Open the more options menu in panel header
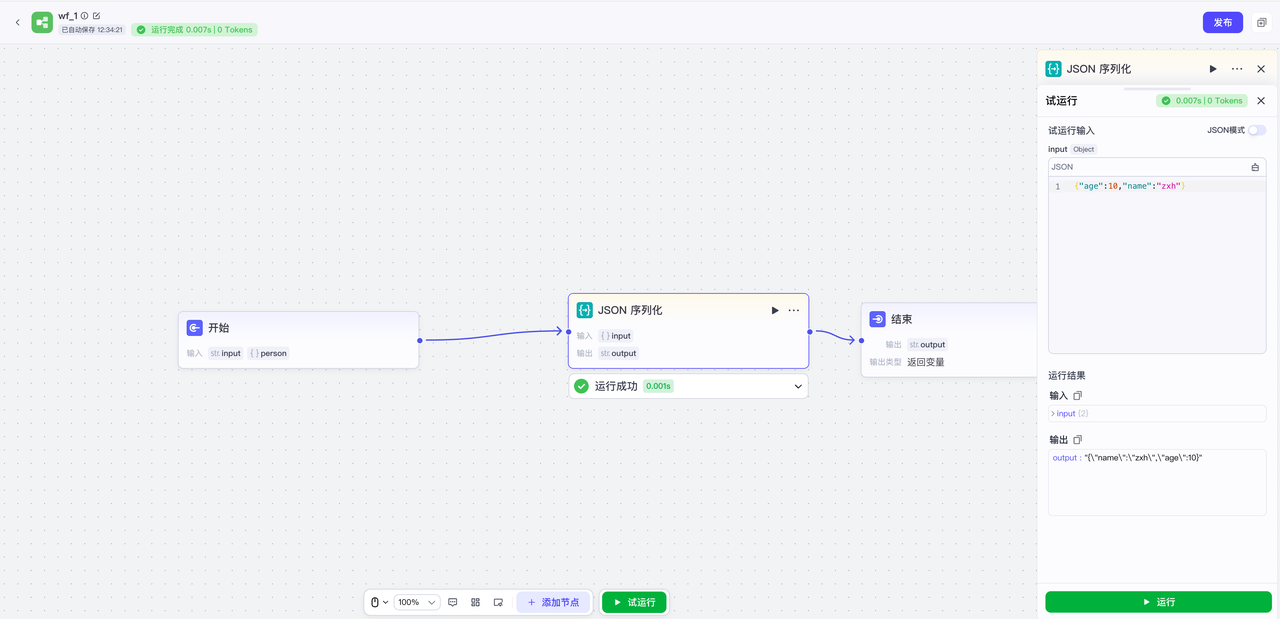 [1237, 69]
